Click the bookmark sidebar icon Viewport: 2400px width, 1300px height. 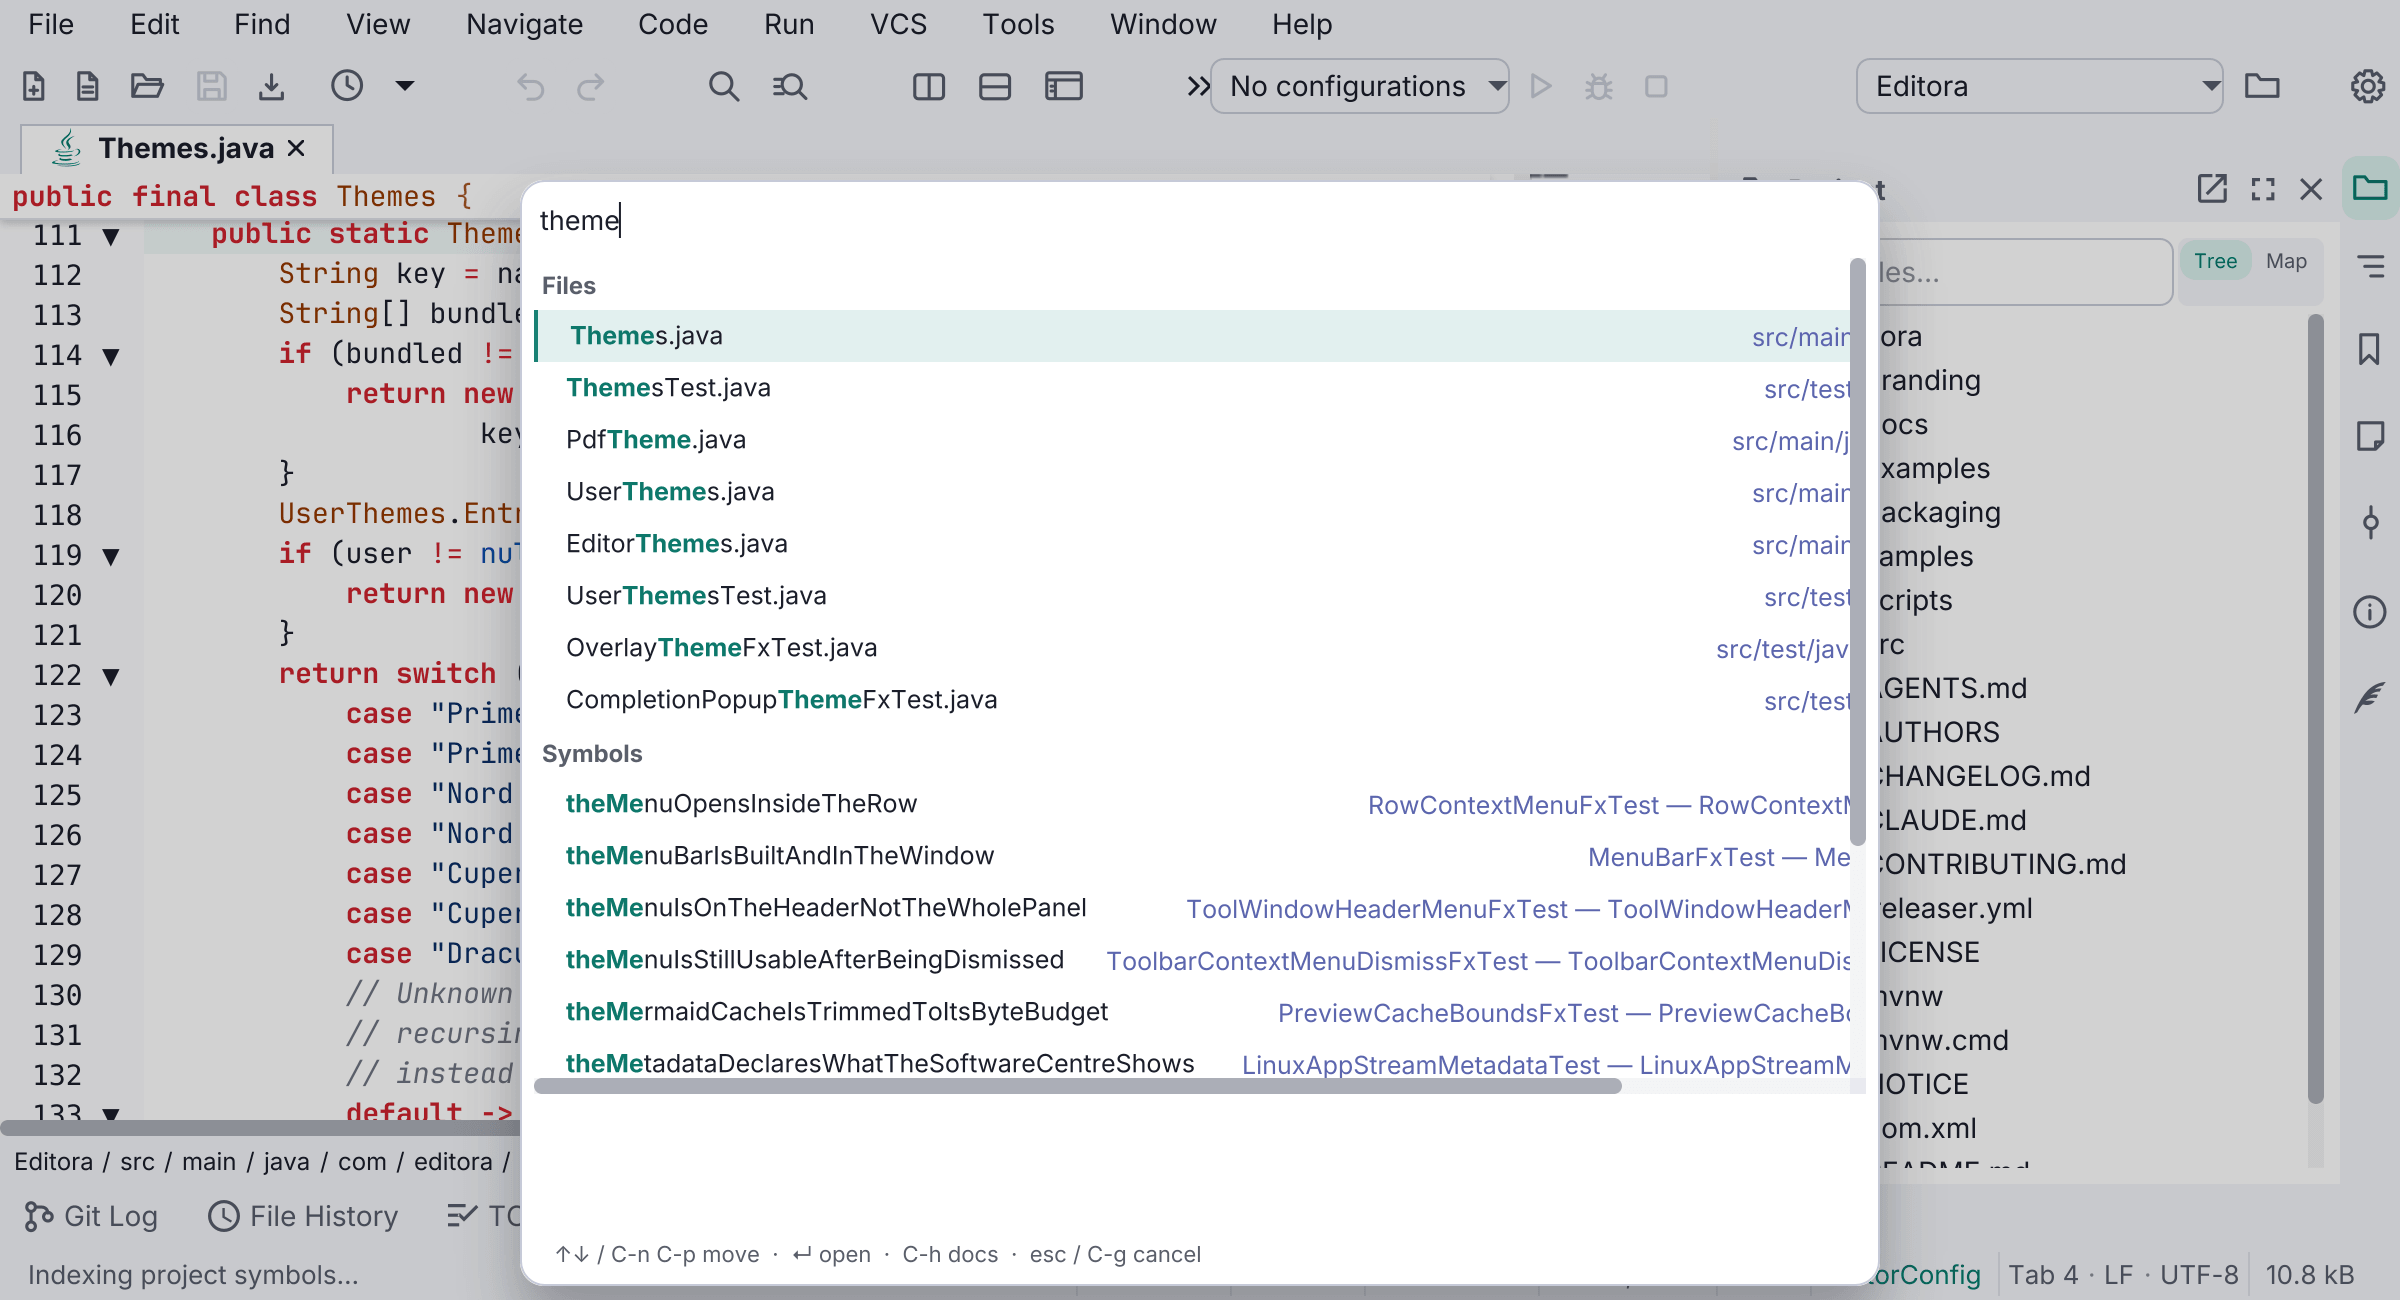click(x=2369, y=350)
